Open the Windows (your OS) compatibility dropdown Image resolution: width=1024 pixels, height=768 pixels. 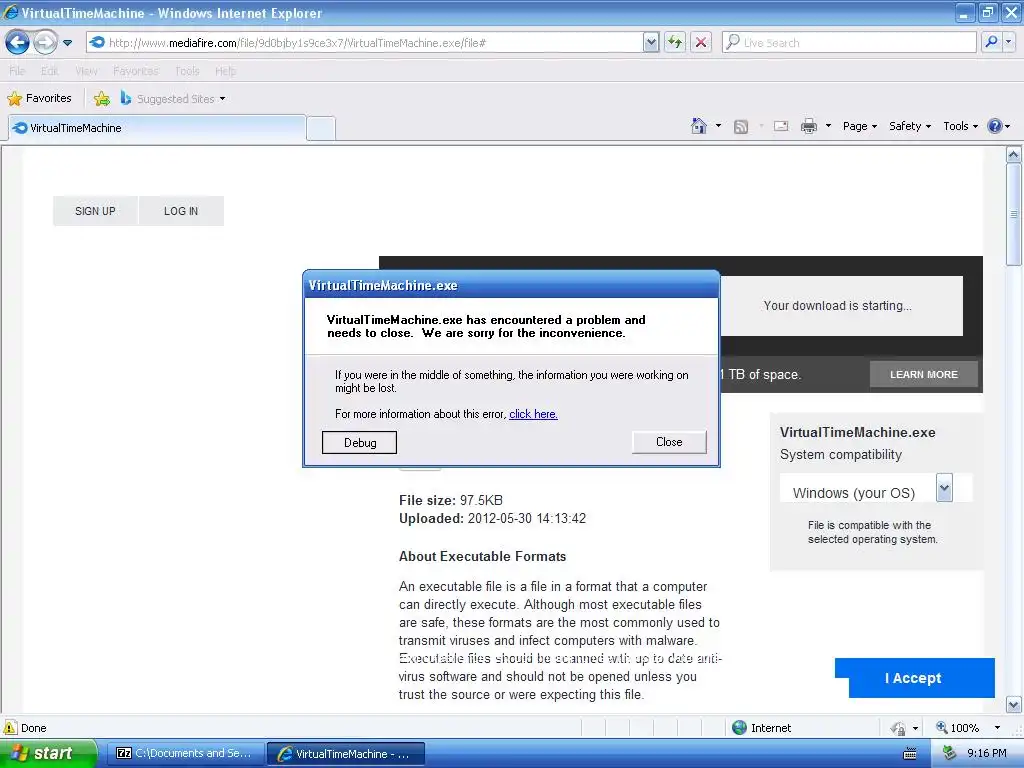pos(944,488)
